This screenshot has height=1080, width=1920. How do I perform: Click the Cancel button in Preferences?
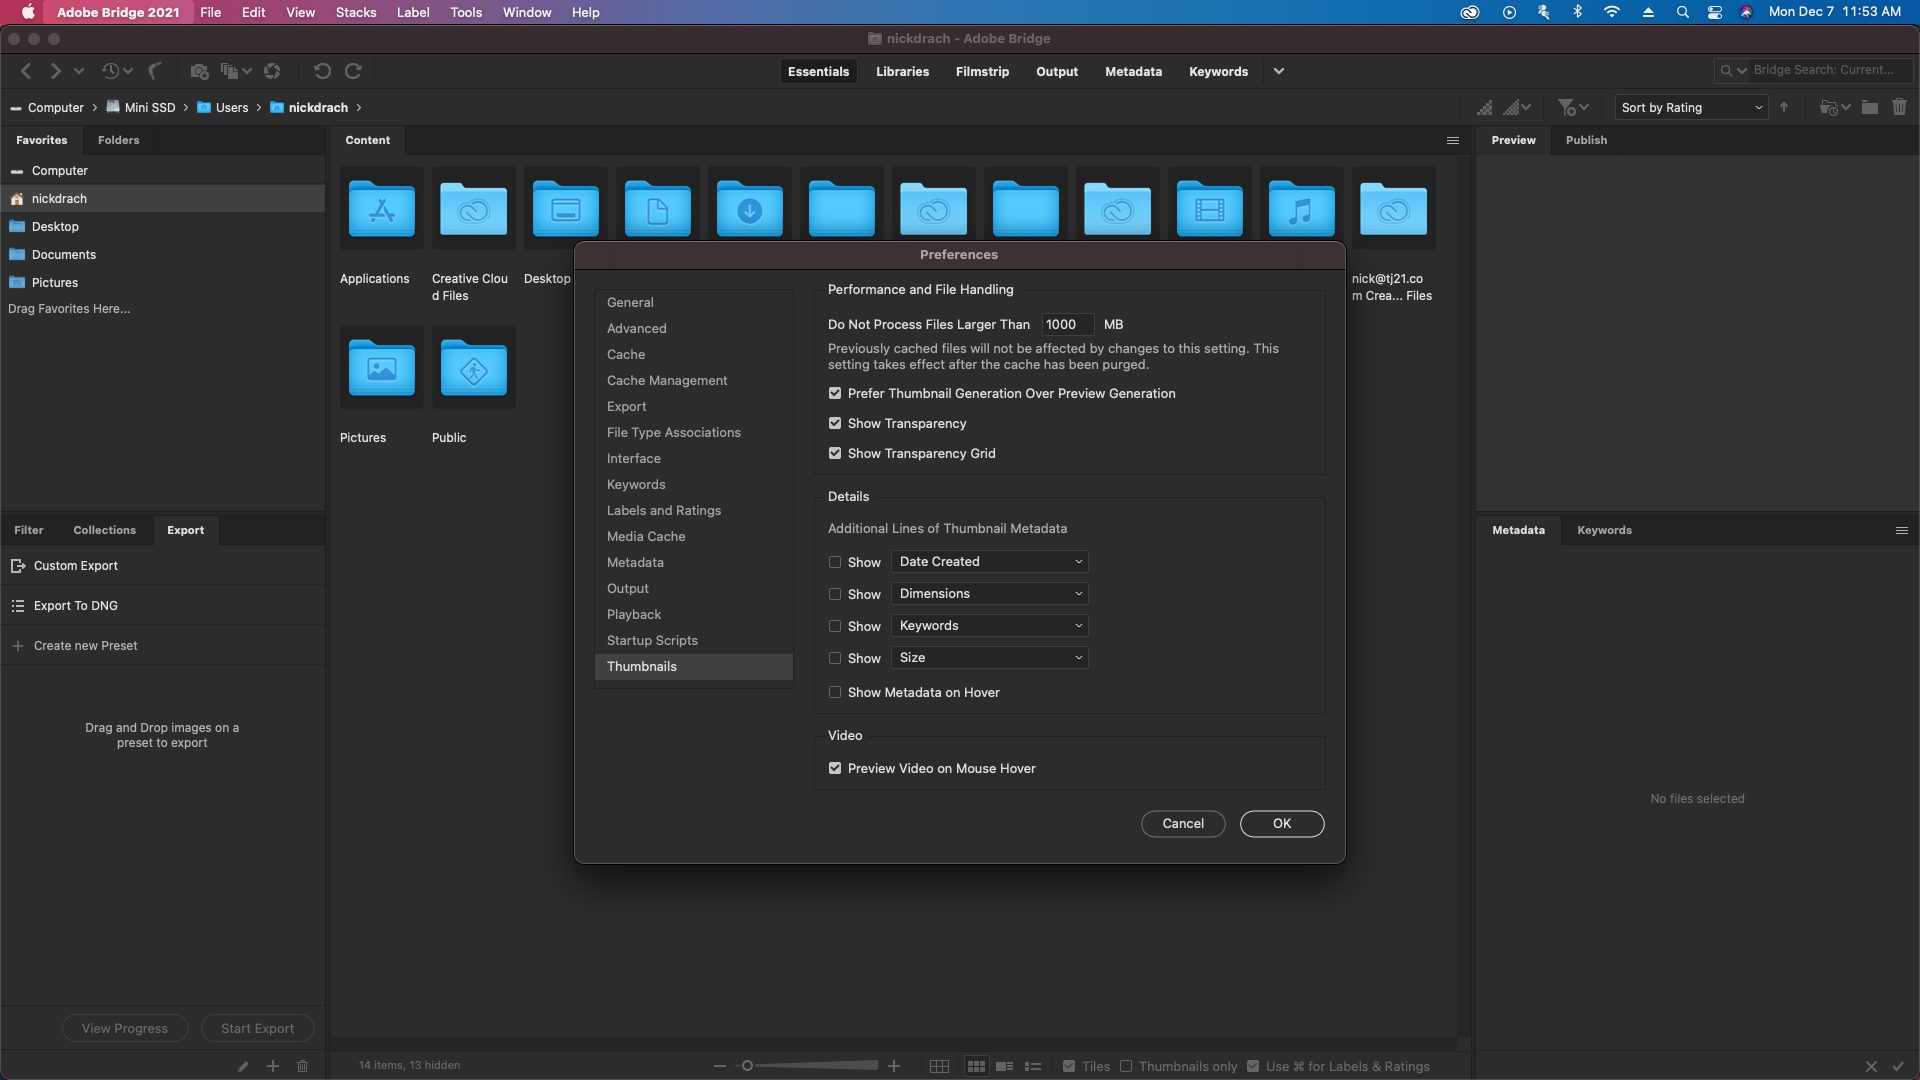click(x=1182, y=823)
